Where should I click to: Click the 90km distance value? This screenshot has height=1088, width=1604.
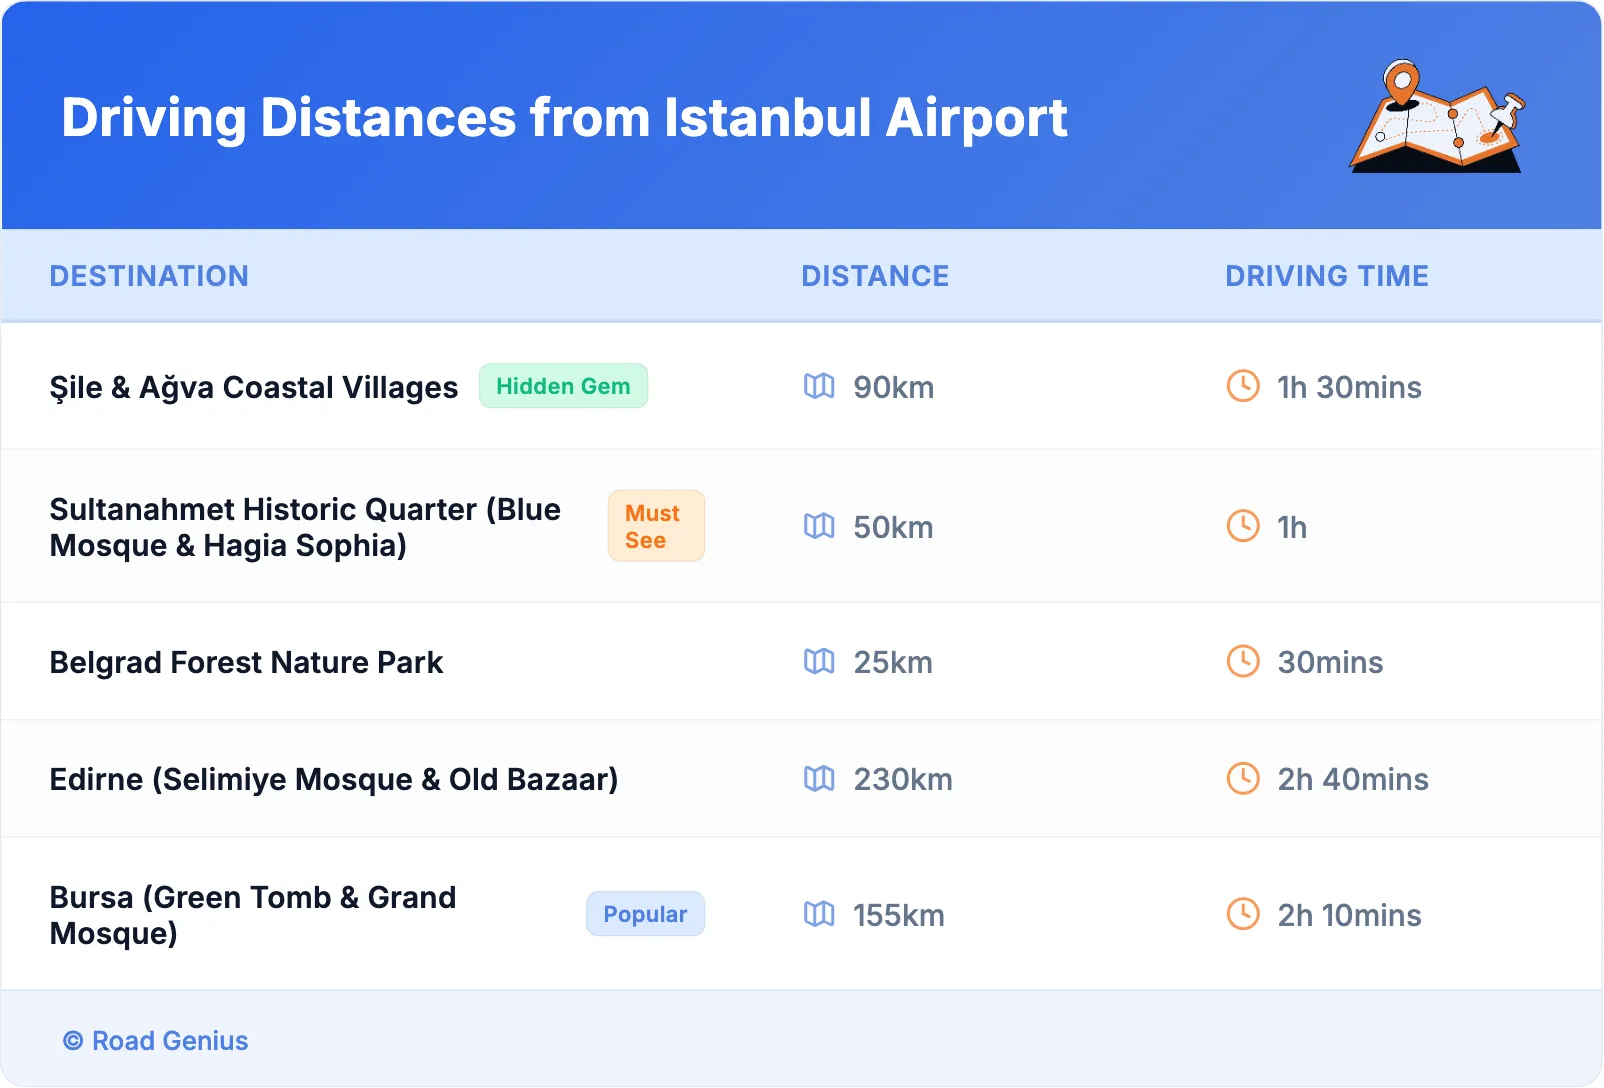[x=893, y=387]
